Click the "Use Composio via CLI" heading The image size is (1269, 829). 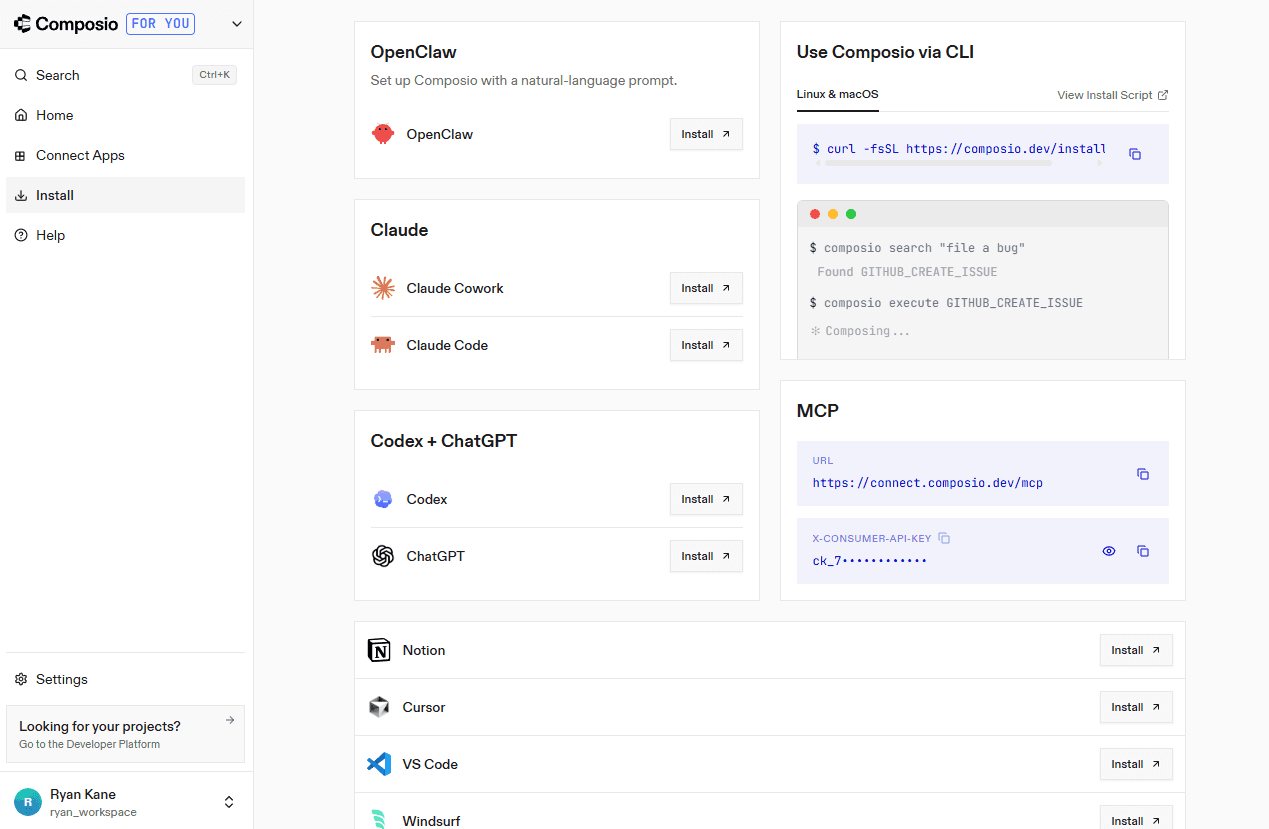pyautogui.click(x=885, y=52)
